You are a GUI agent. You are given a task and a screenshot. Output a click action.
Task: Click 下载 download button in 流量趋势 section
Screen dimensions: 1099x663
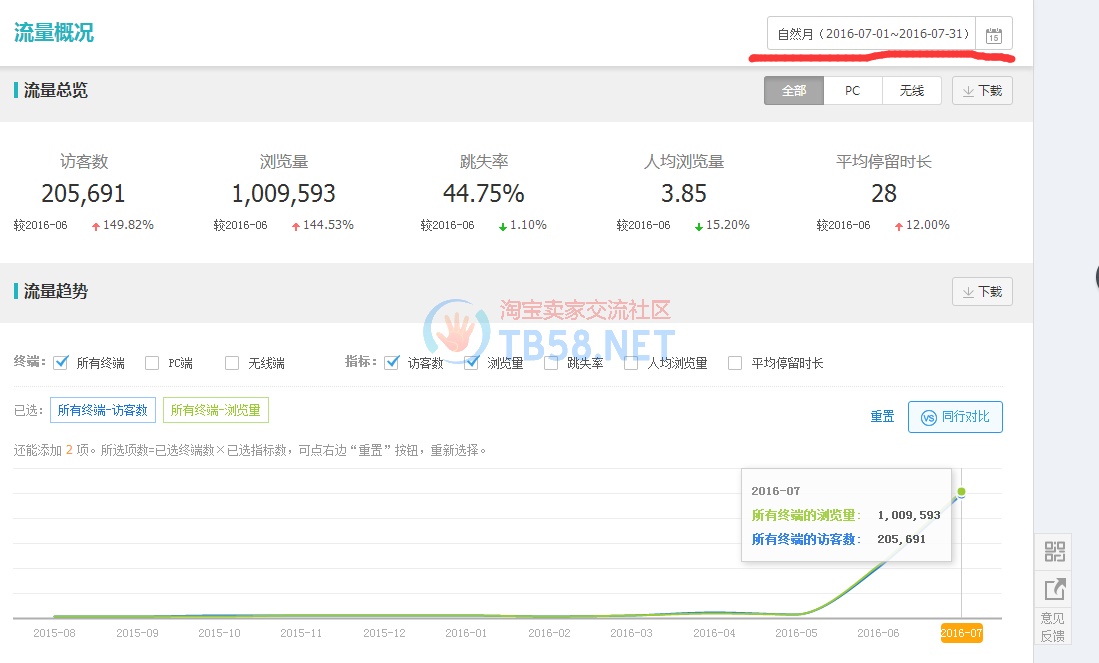click(x=982, y=292)
